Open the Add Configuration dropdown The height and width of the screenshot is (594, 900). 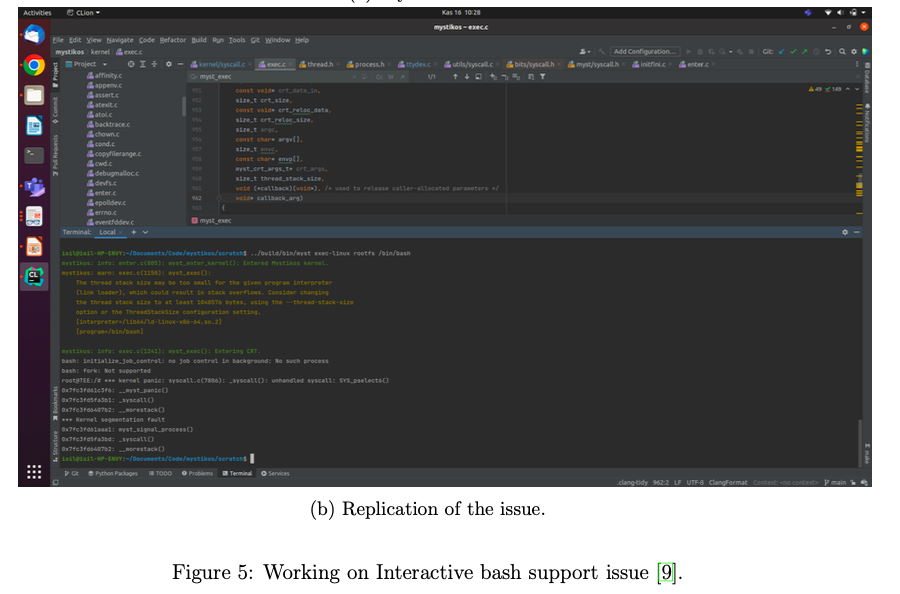coord(645,51)
